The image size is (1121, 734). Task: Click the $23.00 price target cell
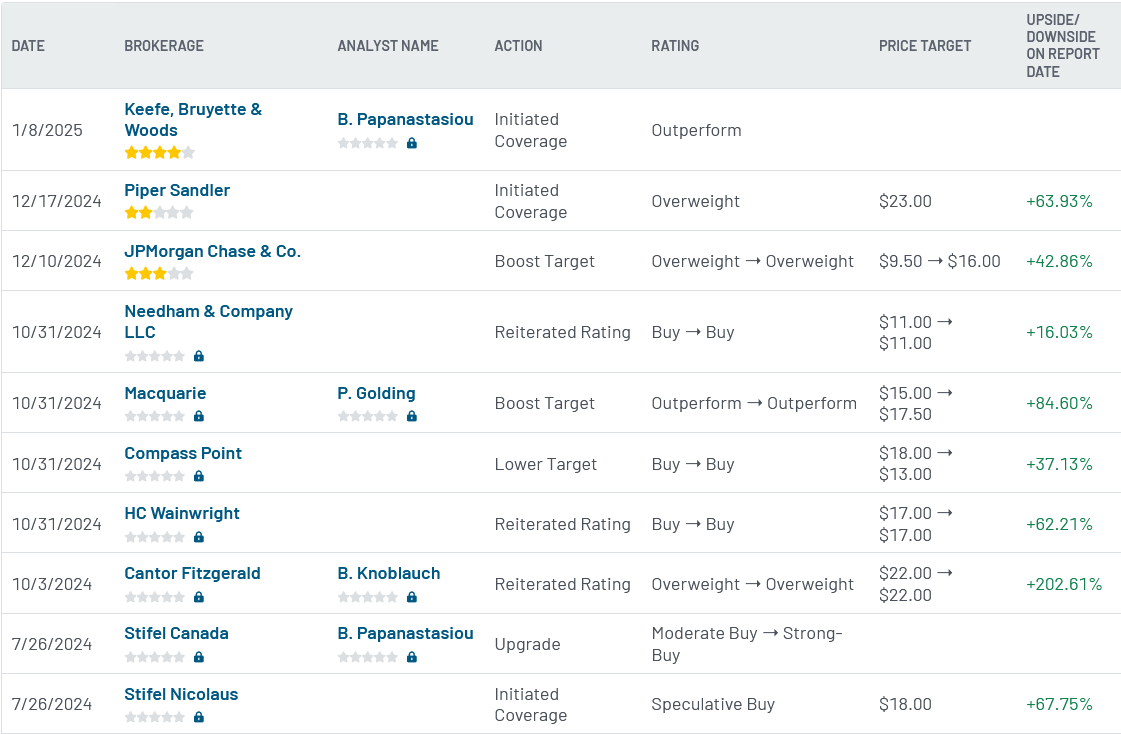905,201
